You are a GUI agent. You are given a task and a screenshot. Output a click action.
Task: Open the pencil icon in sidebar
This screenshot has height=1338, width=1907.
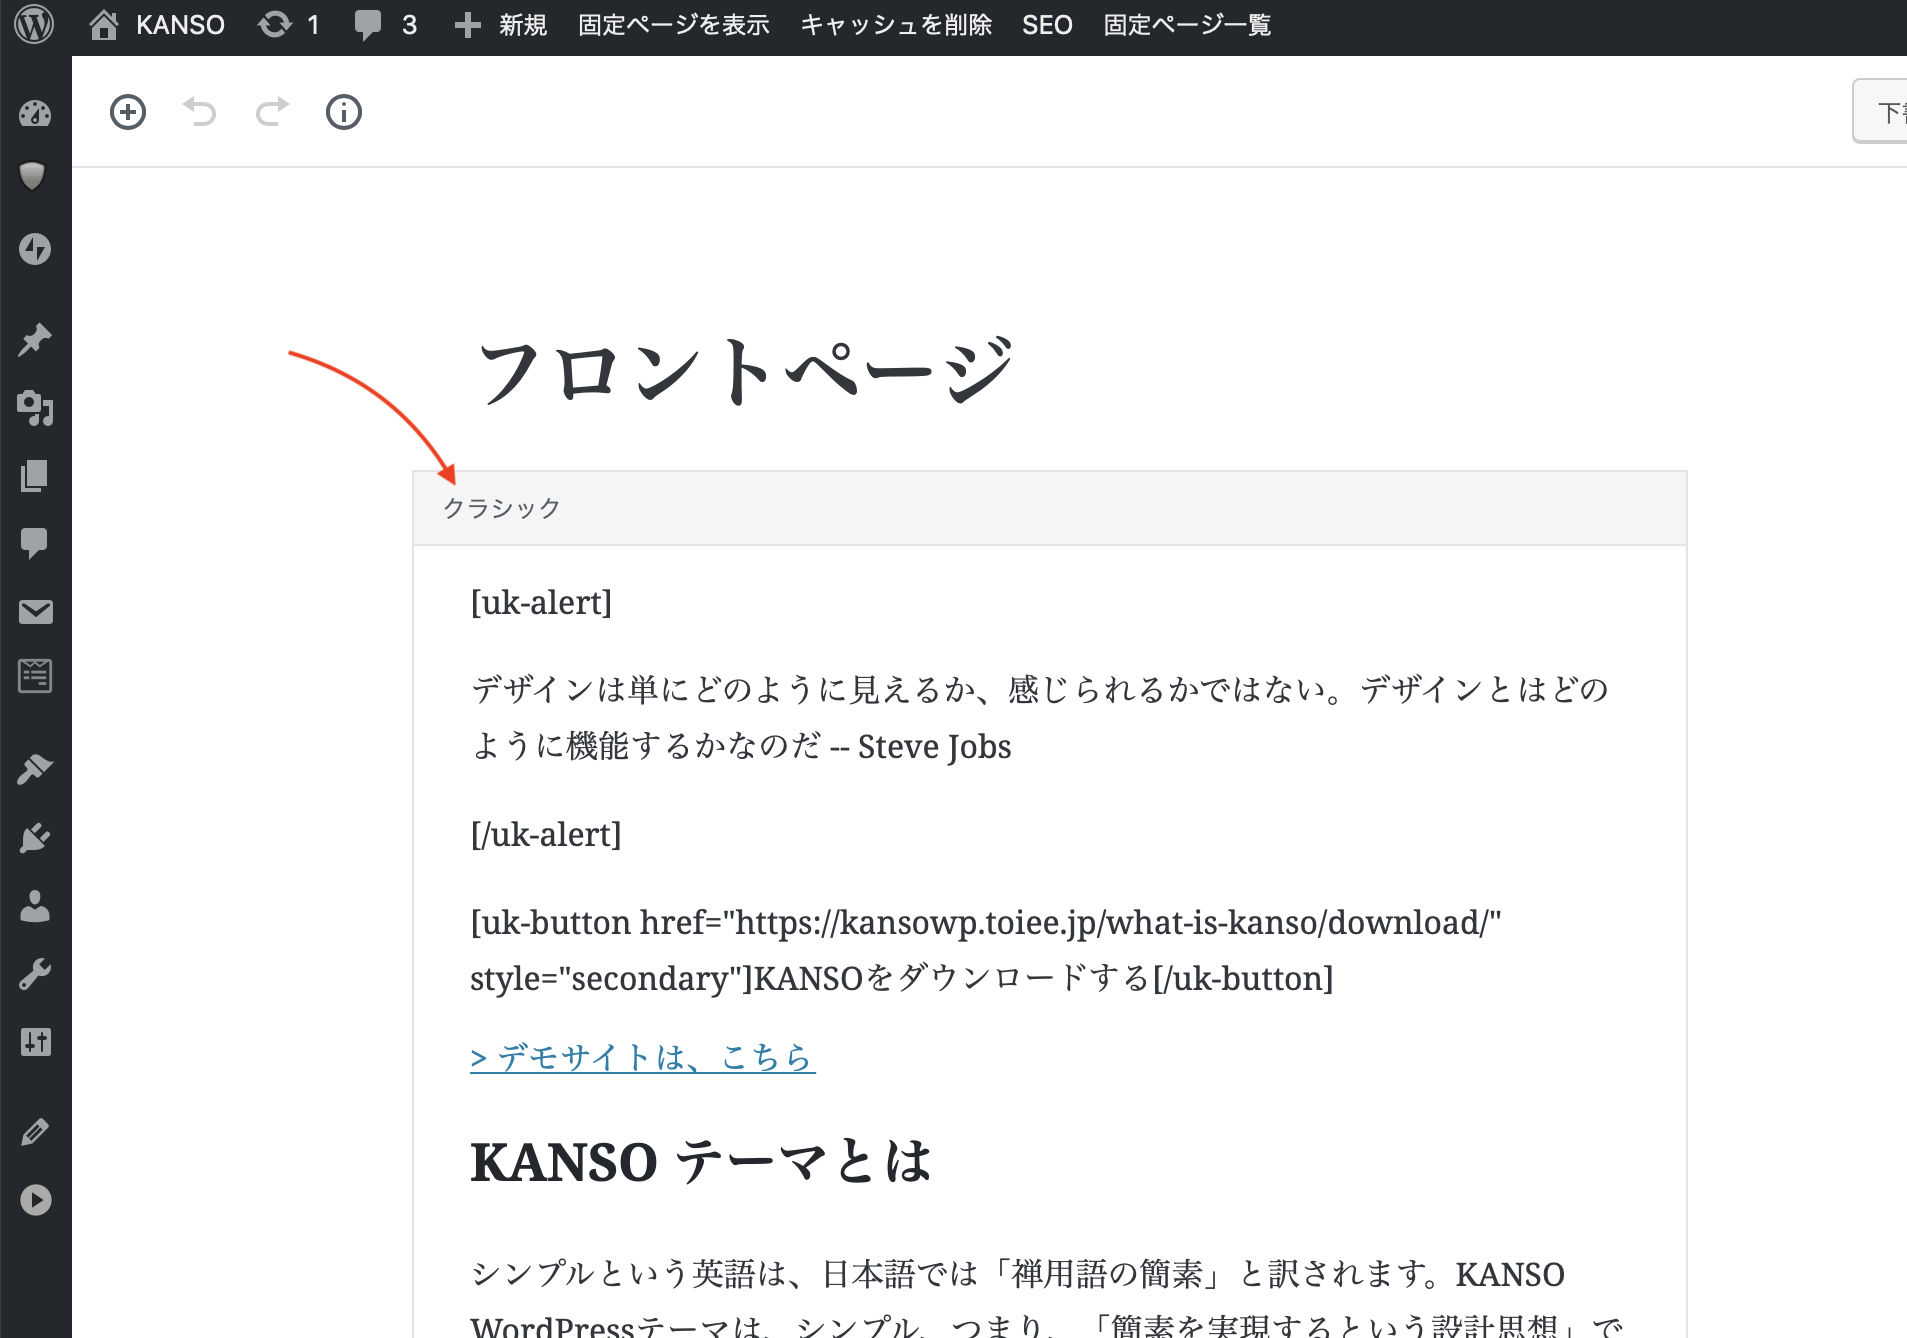[35, 1132]
